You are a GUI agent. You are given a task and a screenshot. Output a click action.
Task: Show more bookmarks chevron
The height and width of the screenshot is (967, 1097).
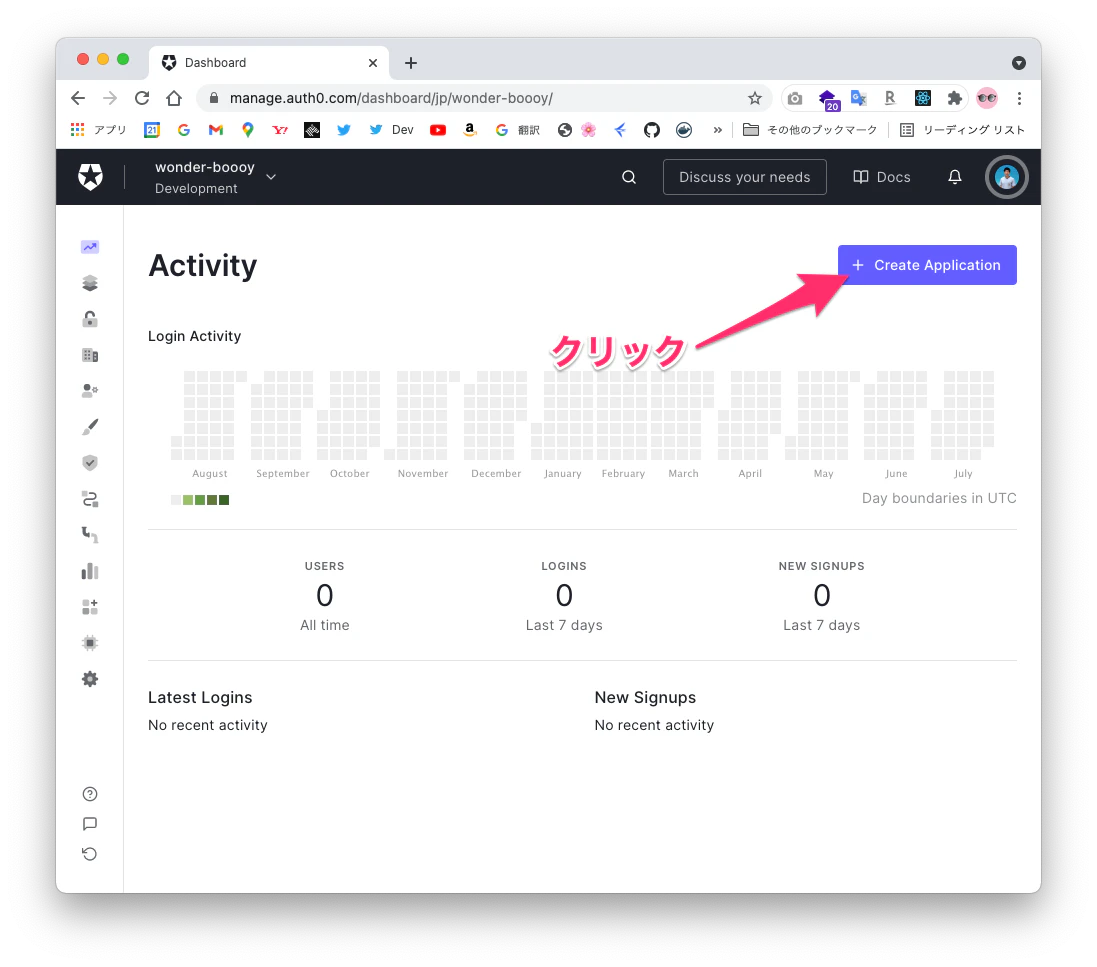tap(717, 130)
